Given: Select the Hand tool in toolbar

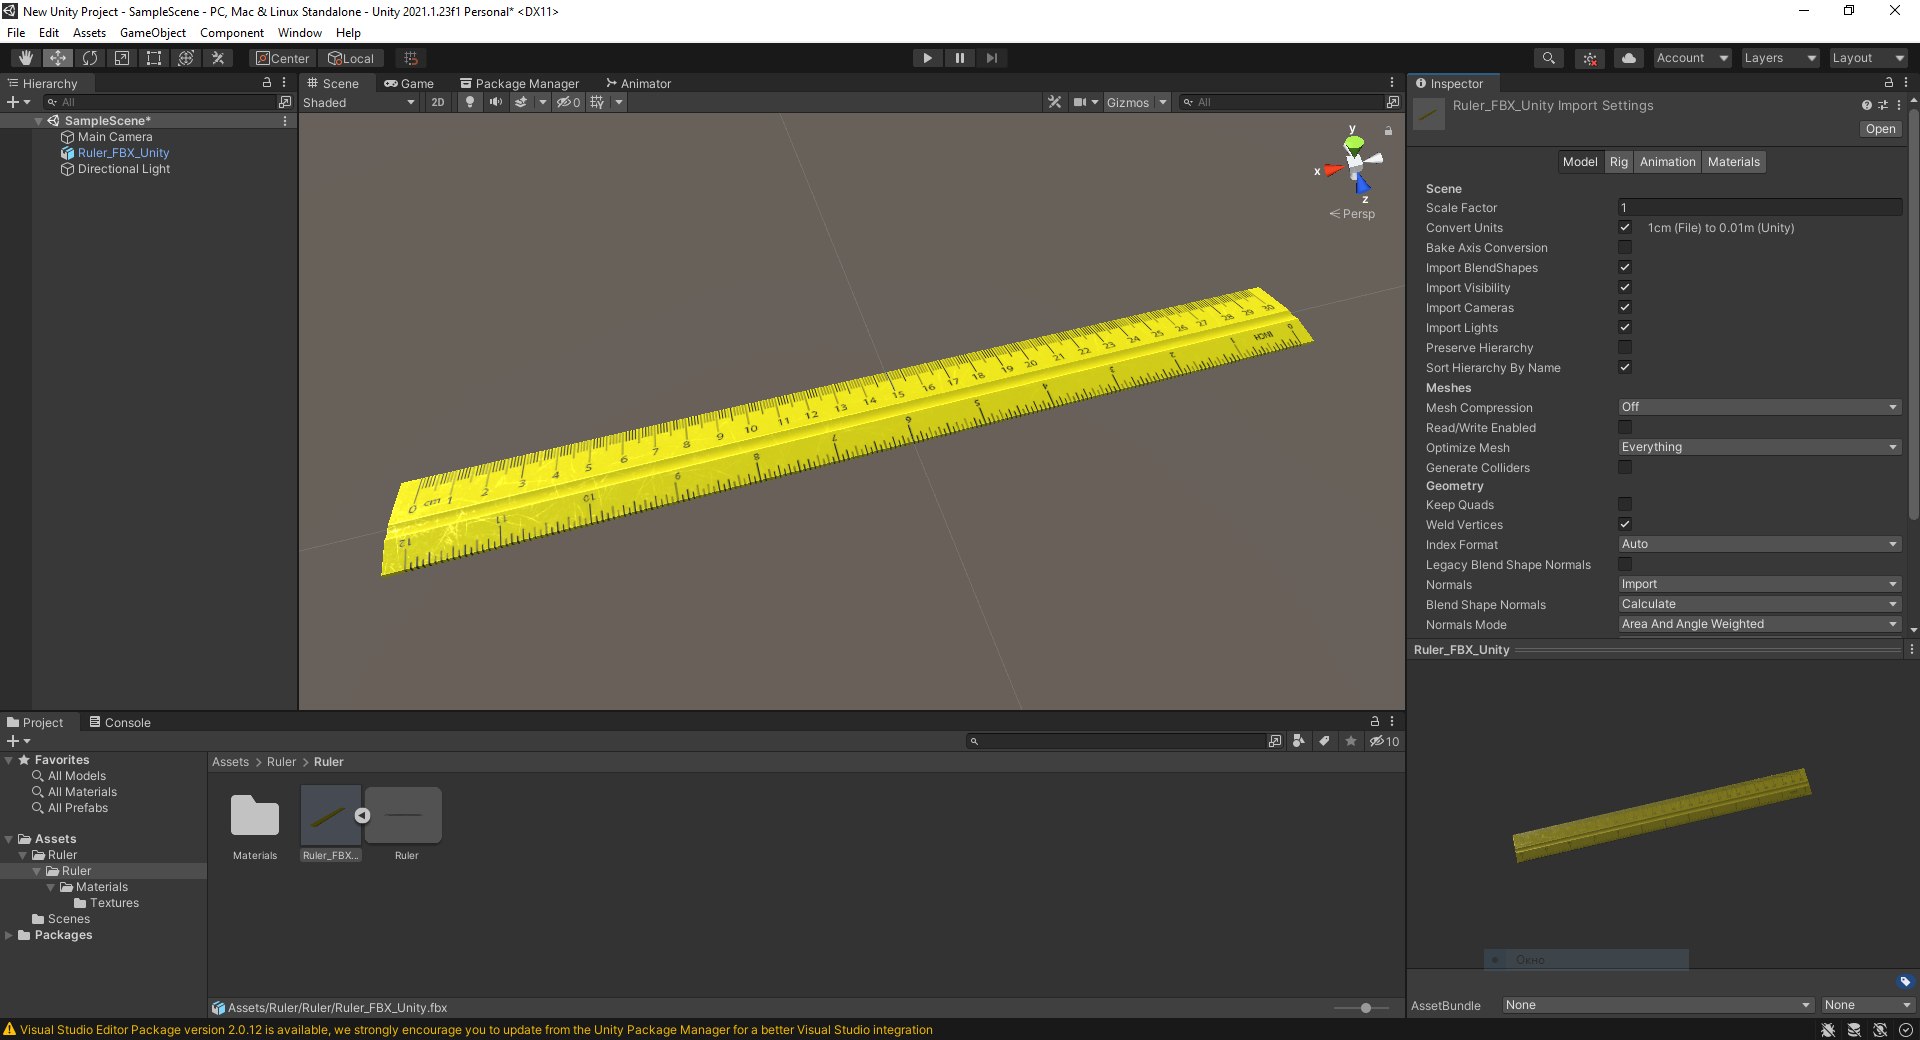Looking at the screenshot, I should click(26, 58).
